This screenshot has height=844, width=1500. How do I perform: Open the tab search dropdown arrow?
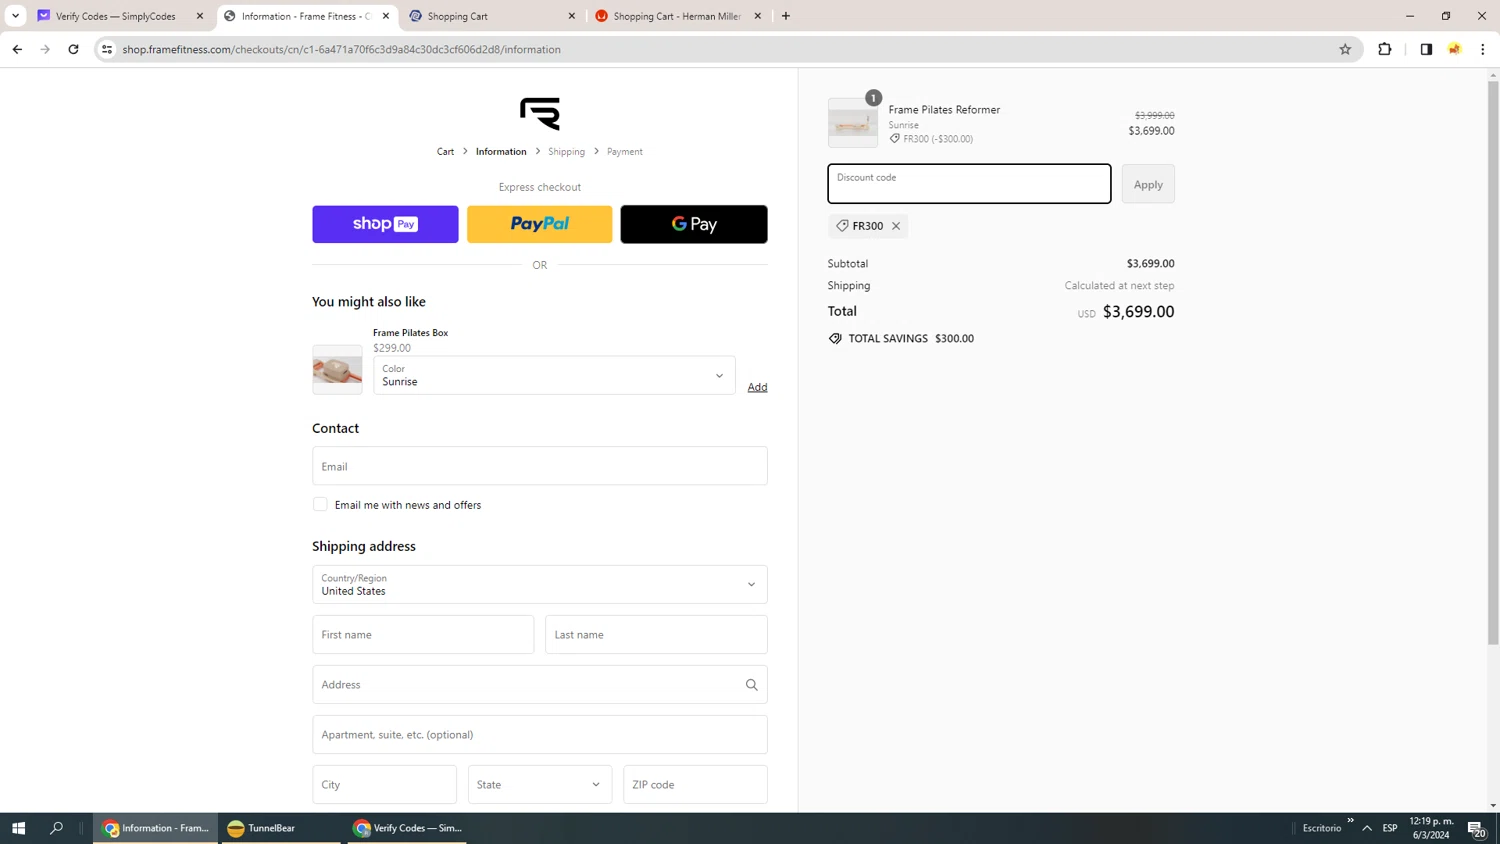point(15,16)
